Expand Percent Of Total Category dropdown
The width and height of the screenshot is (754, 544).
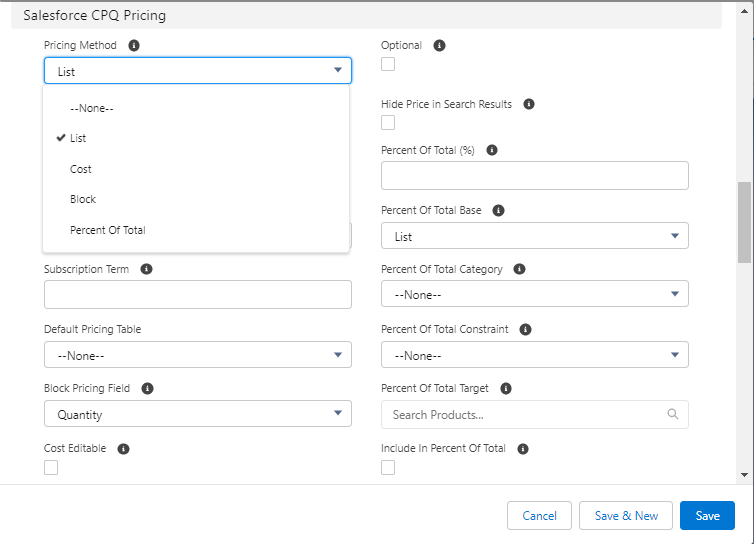[534, 295]
